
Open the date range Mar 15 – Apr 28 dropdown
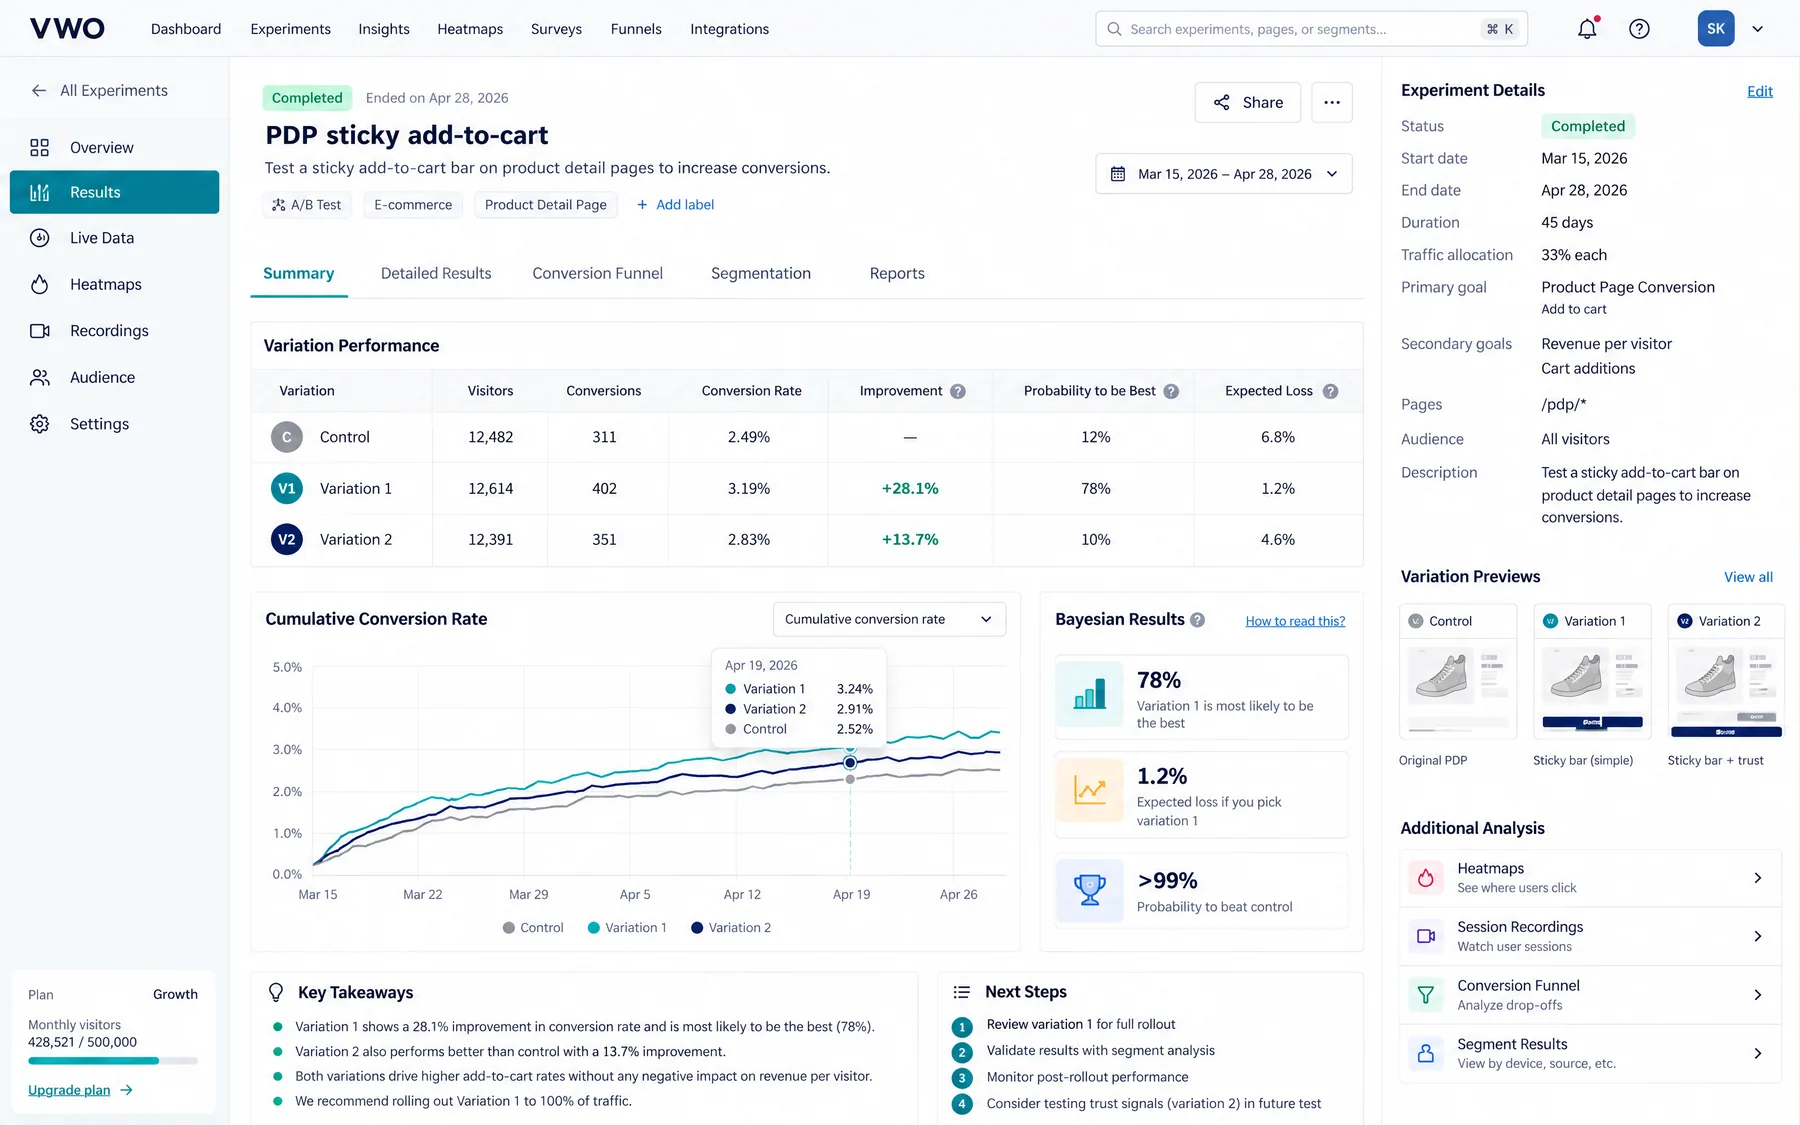1224,174
